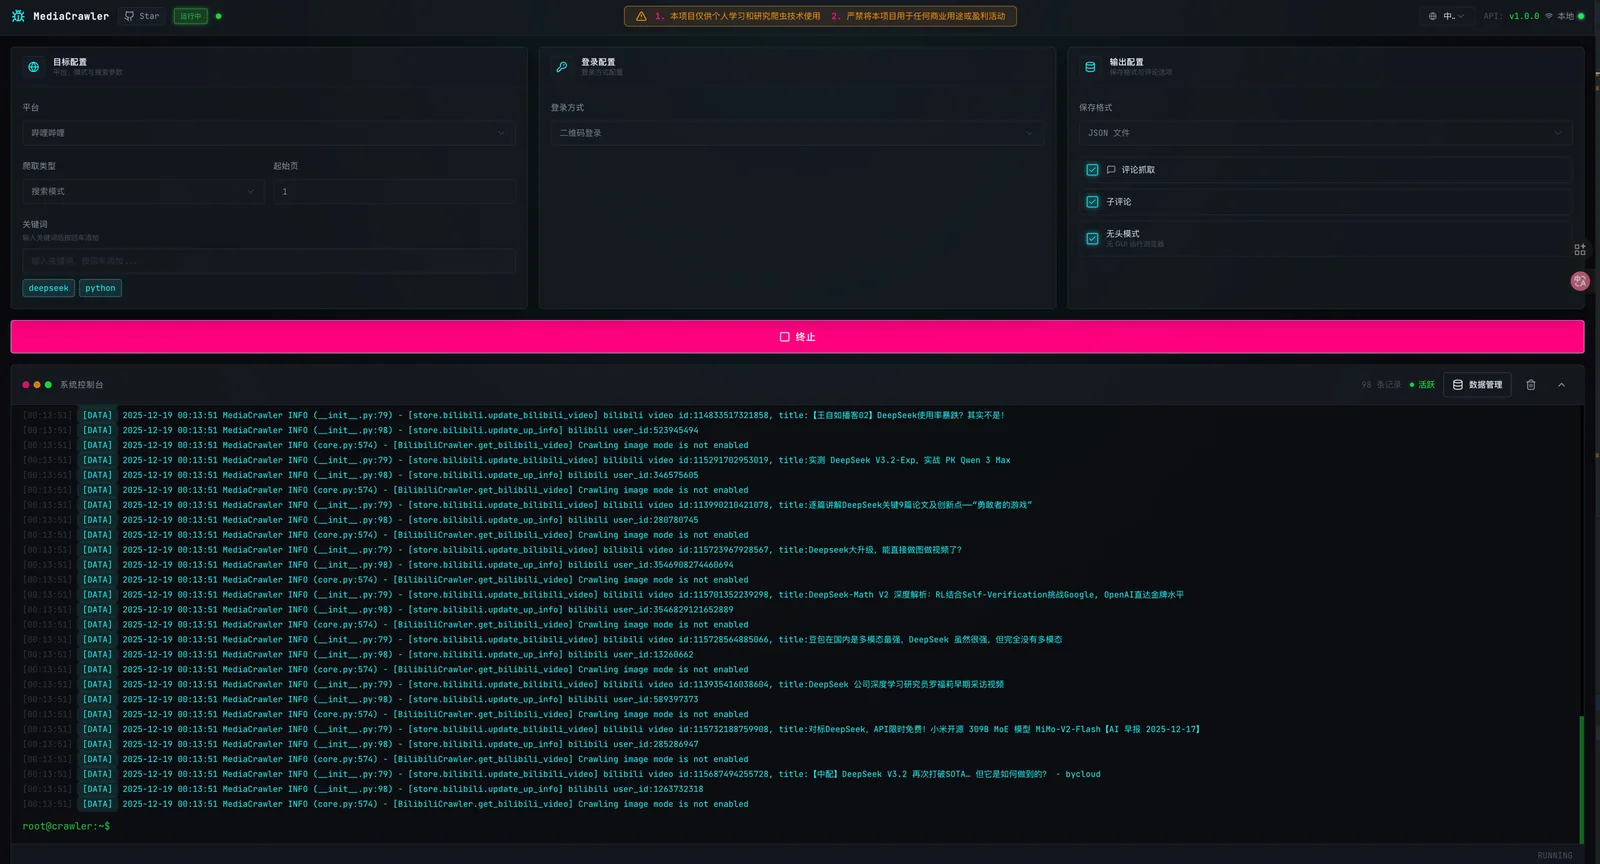Image resolution: width=1600 pixels, height=864 pixels.
Task: Click the API v1.0.0 version text
Action: 1511,16
